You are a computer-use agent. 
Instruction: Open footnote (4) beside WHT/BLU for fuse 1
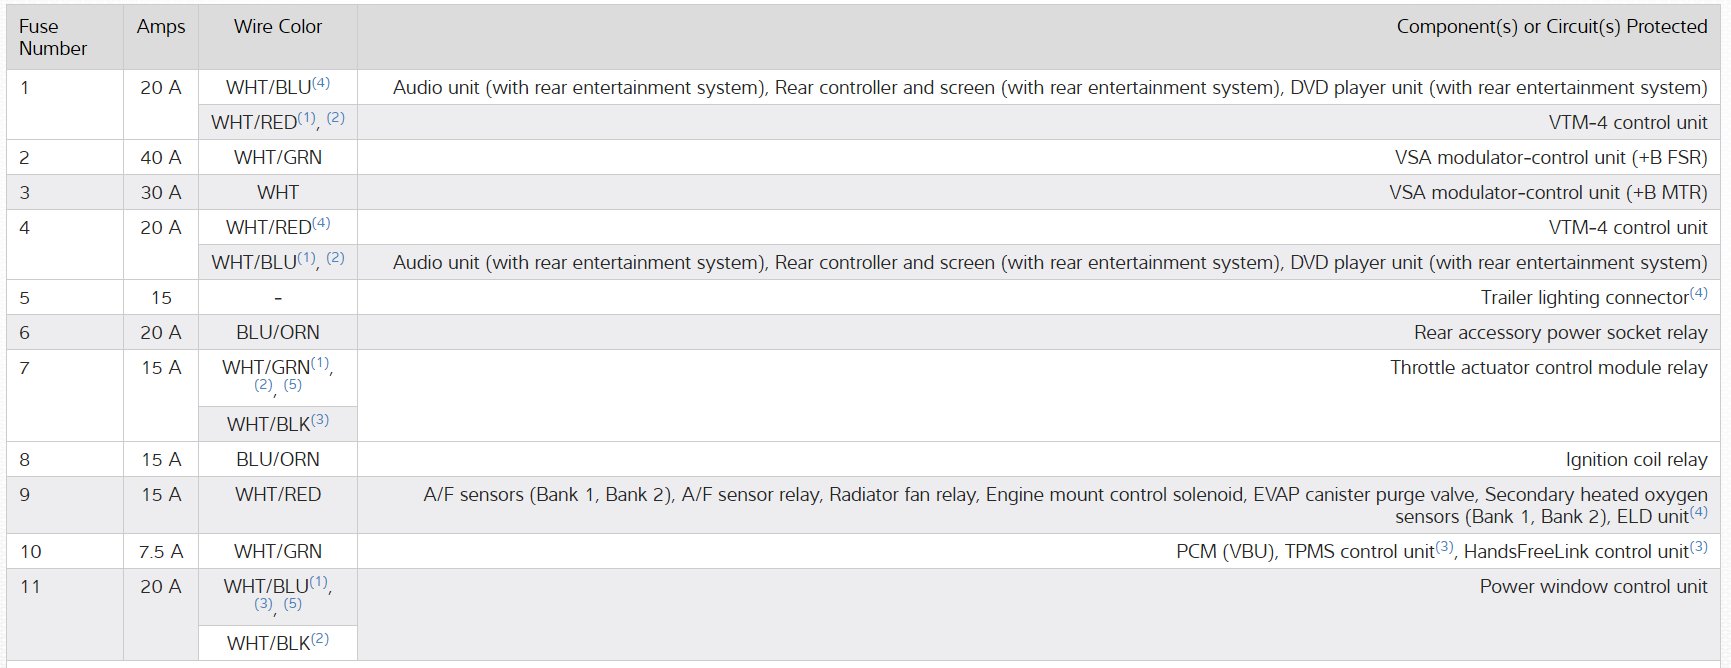tap(321, 83)
